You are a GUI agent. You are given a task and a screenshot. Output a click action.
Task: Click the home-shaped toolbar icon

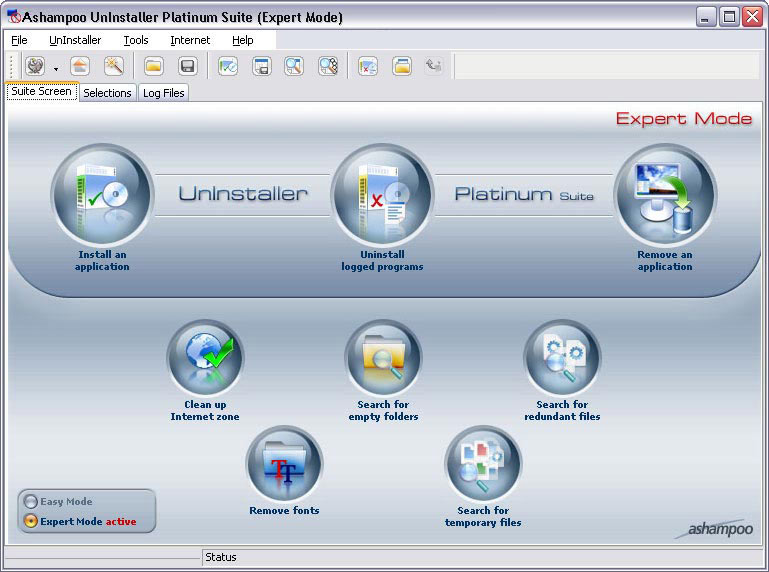pos(80,66)
